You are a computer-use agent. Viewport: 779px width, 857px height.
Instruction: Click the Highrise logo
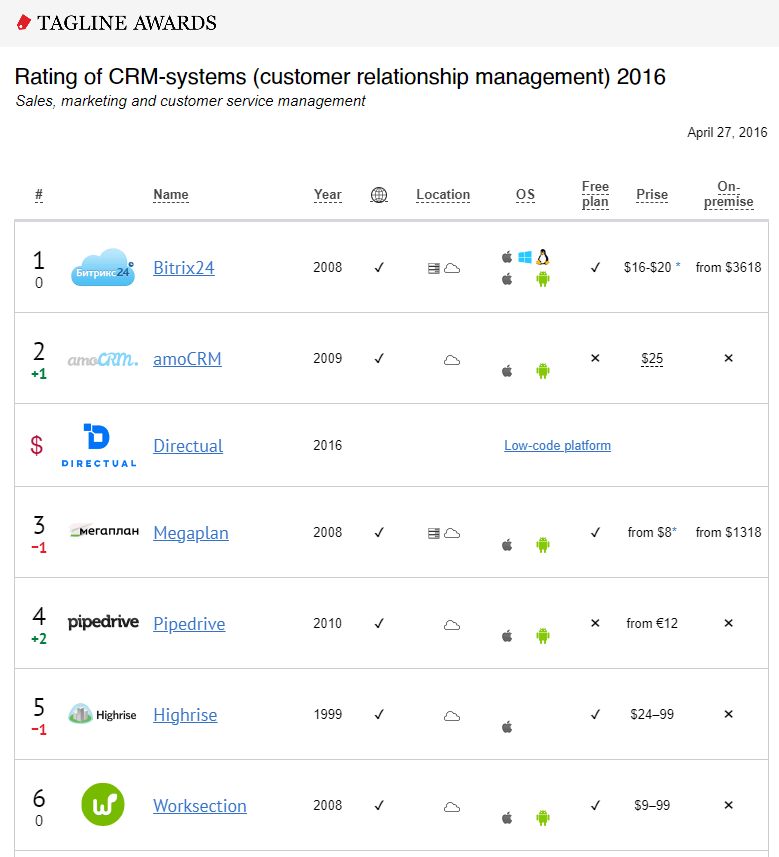point(102,714)
